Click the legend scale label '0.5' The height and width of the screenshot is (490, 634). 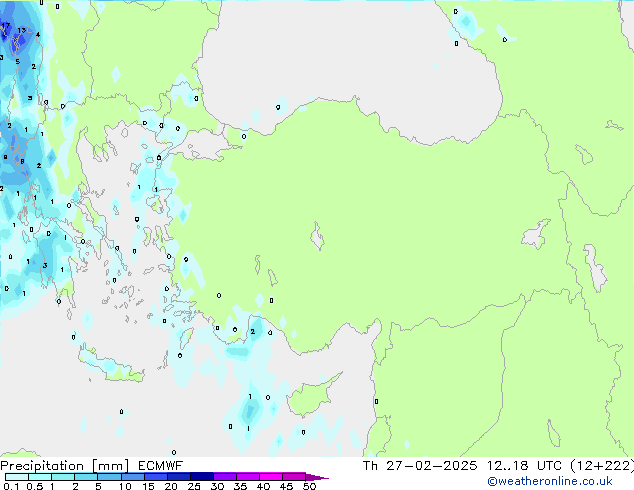point(35,486)
